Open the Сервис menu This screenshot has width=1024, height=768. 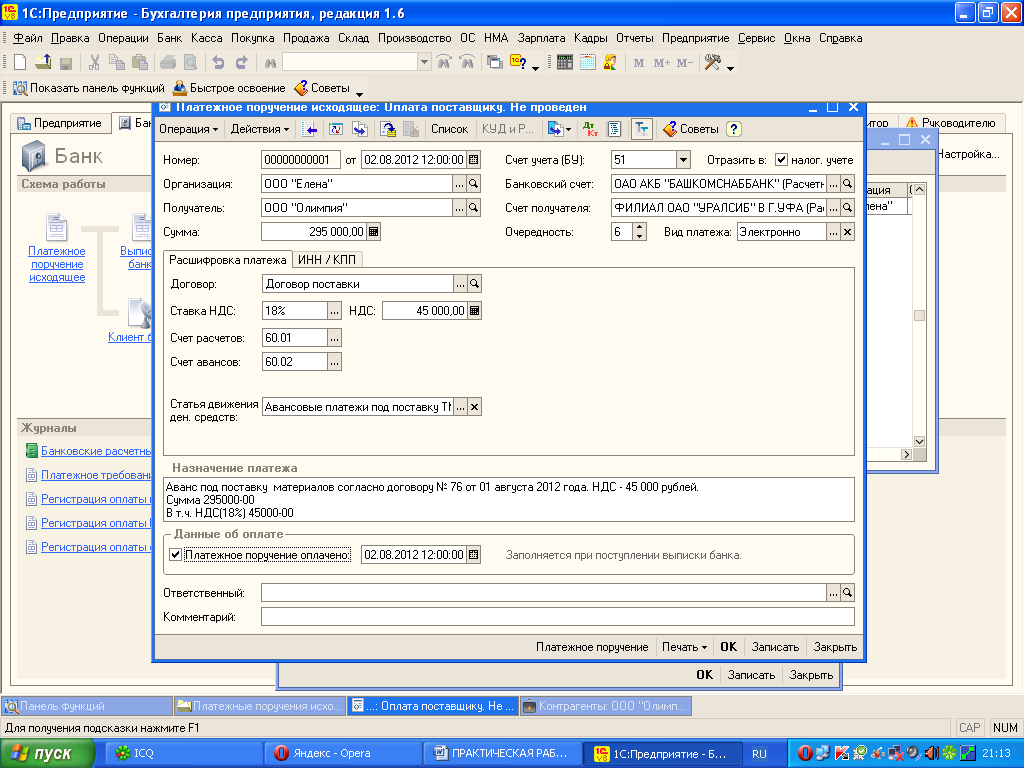tap(756, 38)
